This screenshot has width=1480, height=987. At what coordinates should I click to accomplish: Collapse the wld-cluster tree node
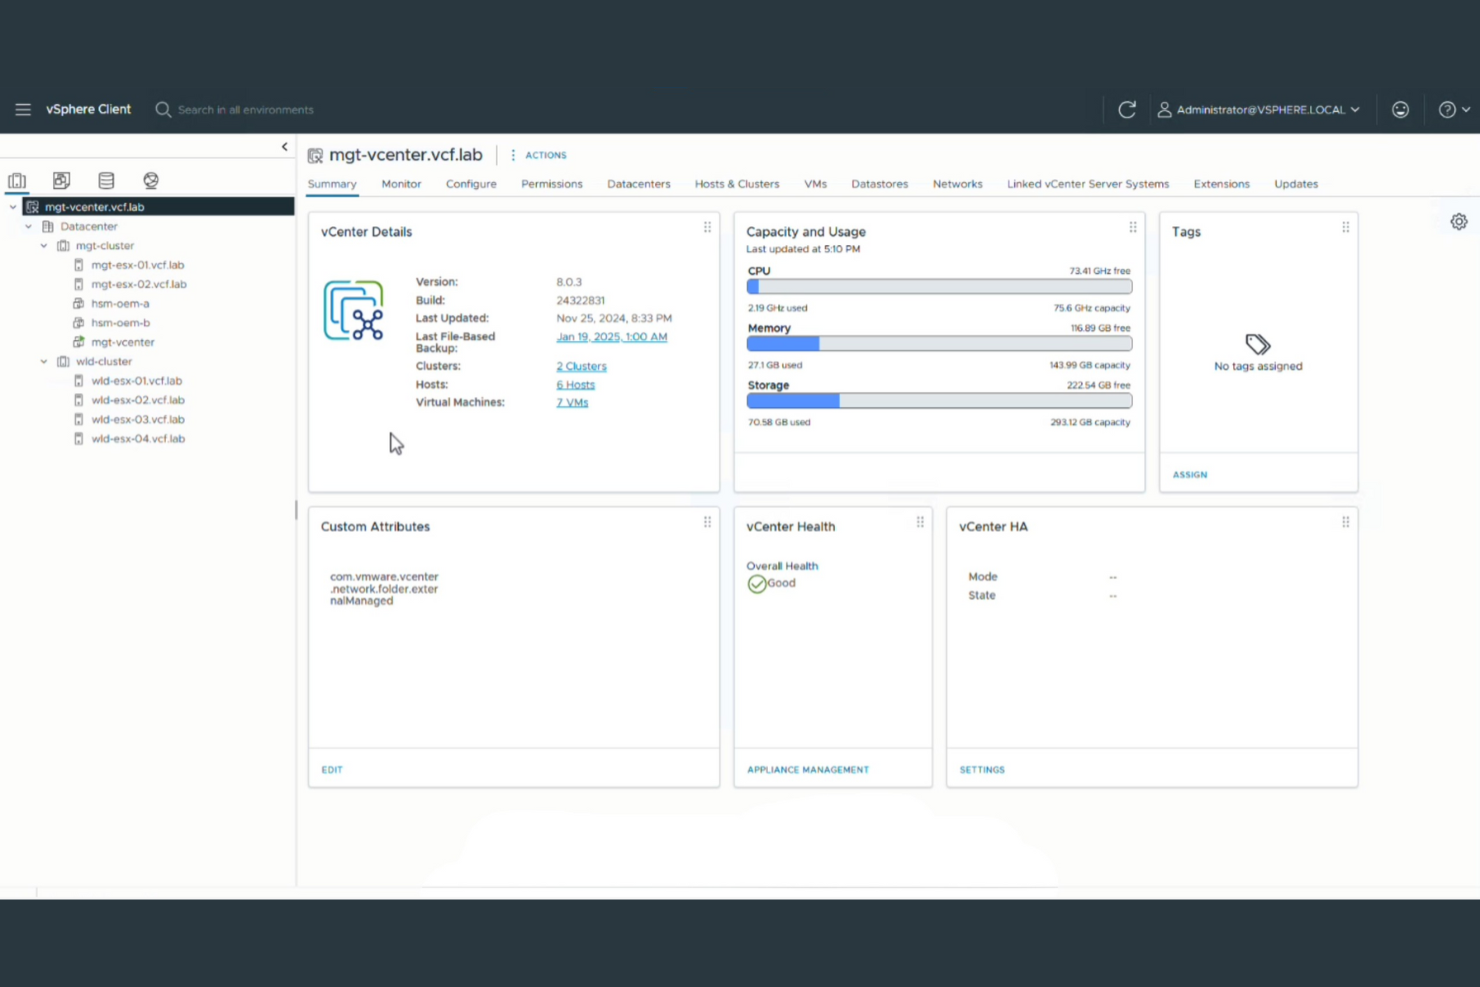44,362
